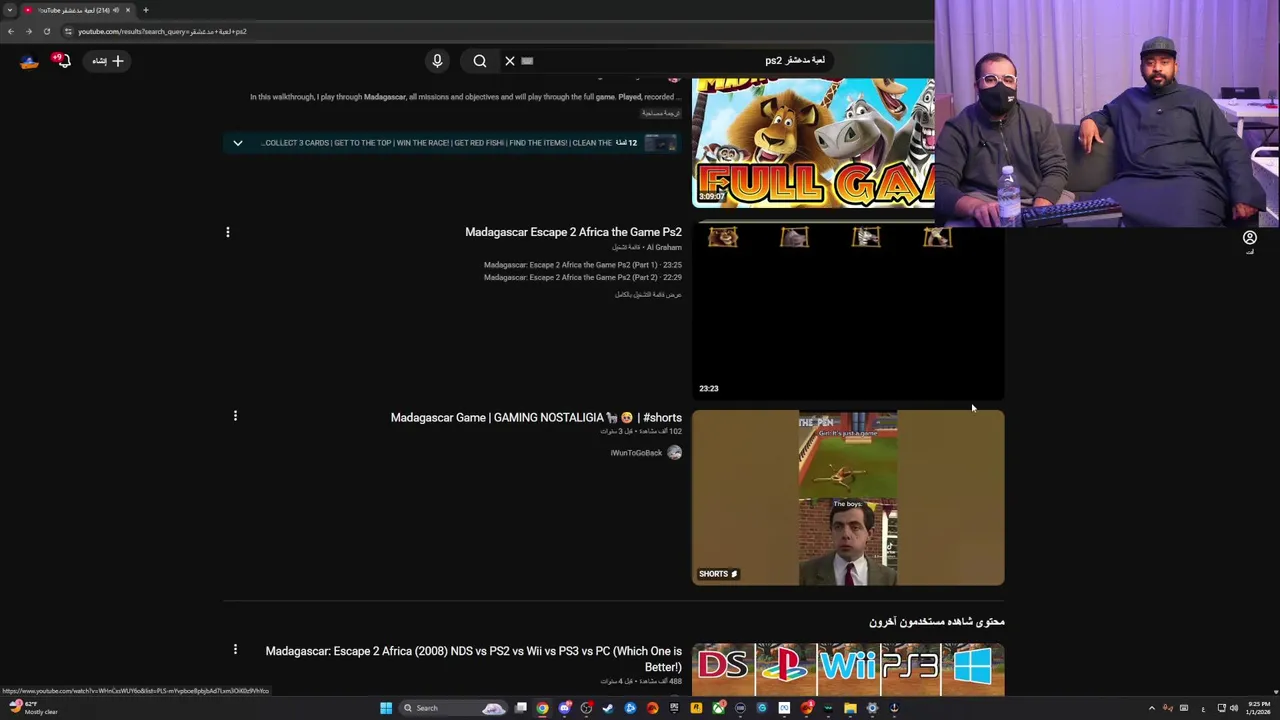Image resolution: width=1280 pixels, height=720 pixels.
Task: Open NDS vs PS2 vs Wii comparison video title
Action: pos(473,659)
